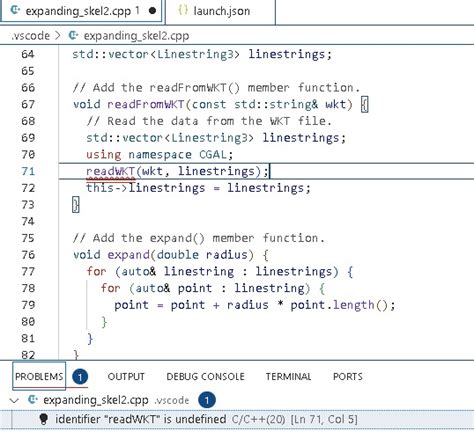Click the C++ file icon in the Problems list
474x446 pixels.
[x=32, y=400]
